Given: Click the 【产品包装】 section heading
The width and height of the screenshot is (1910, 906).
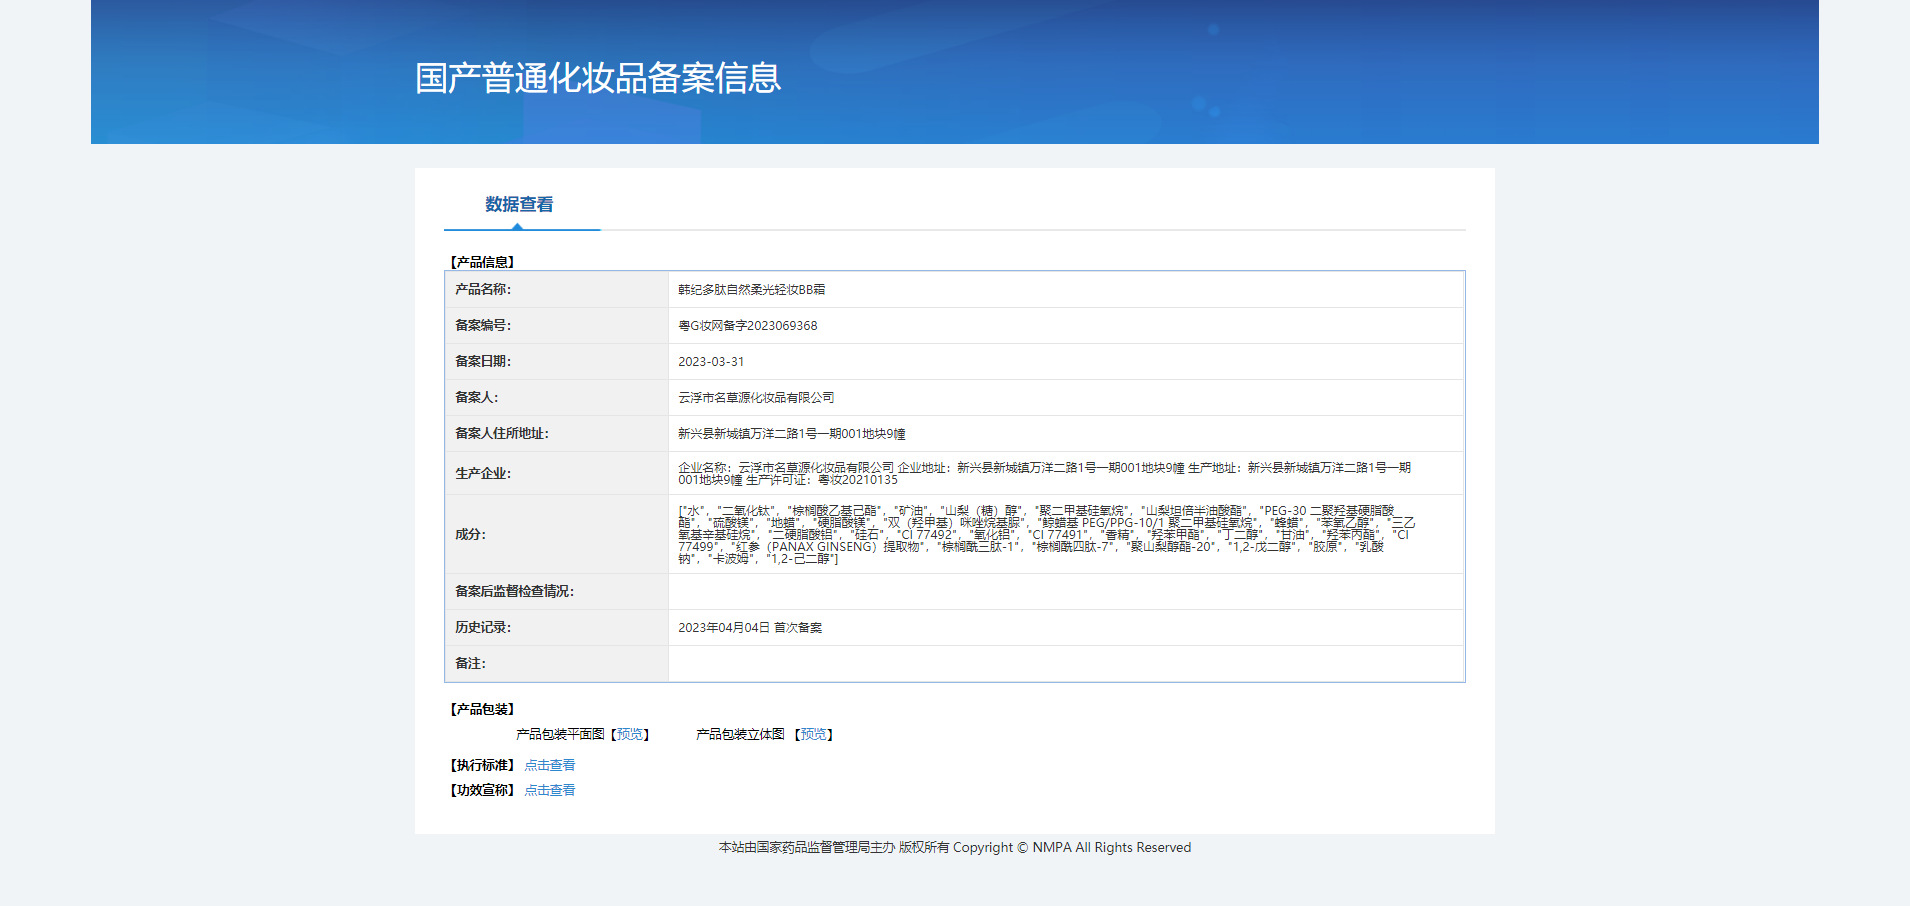Looking at the screenshot, I should [481, 708].
